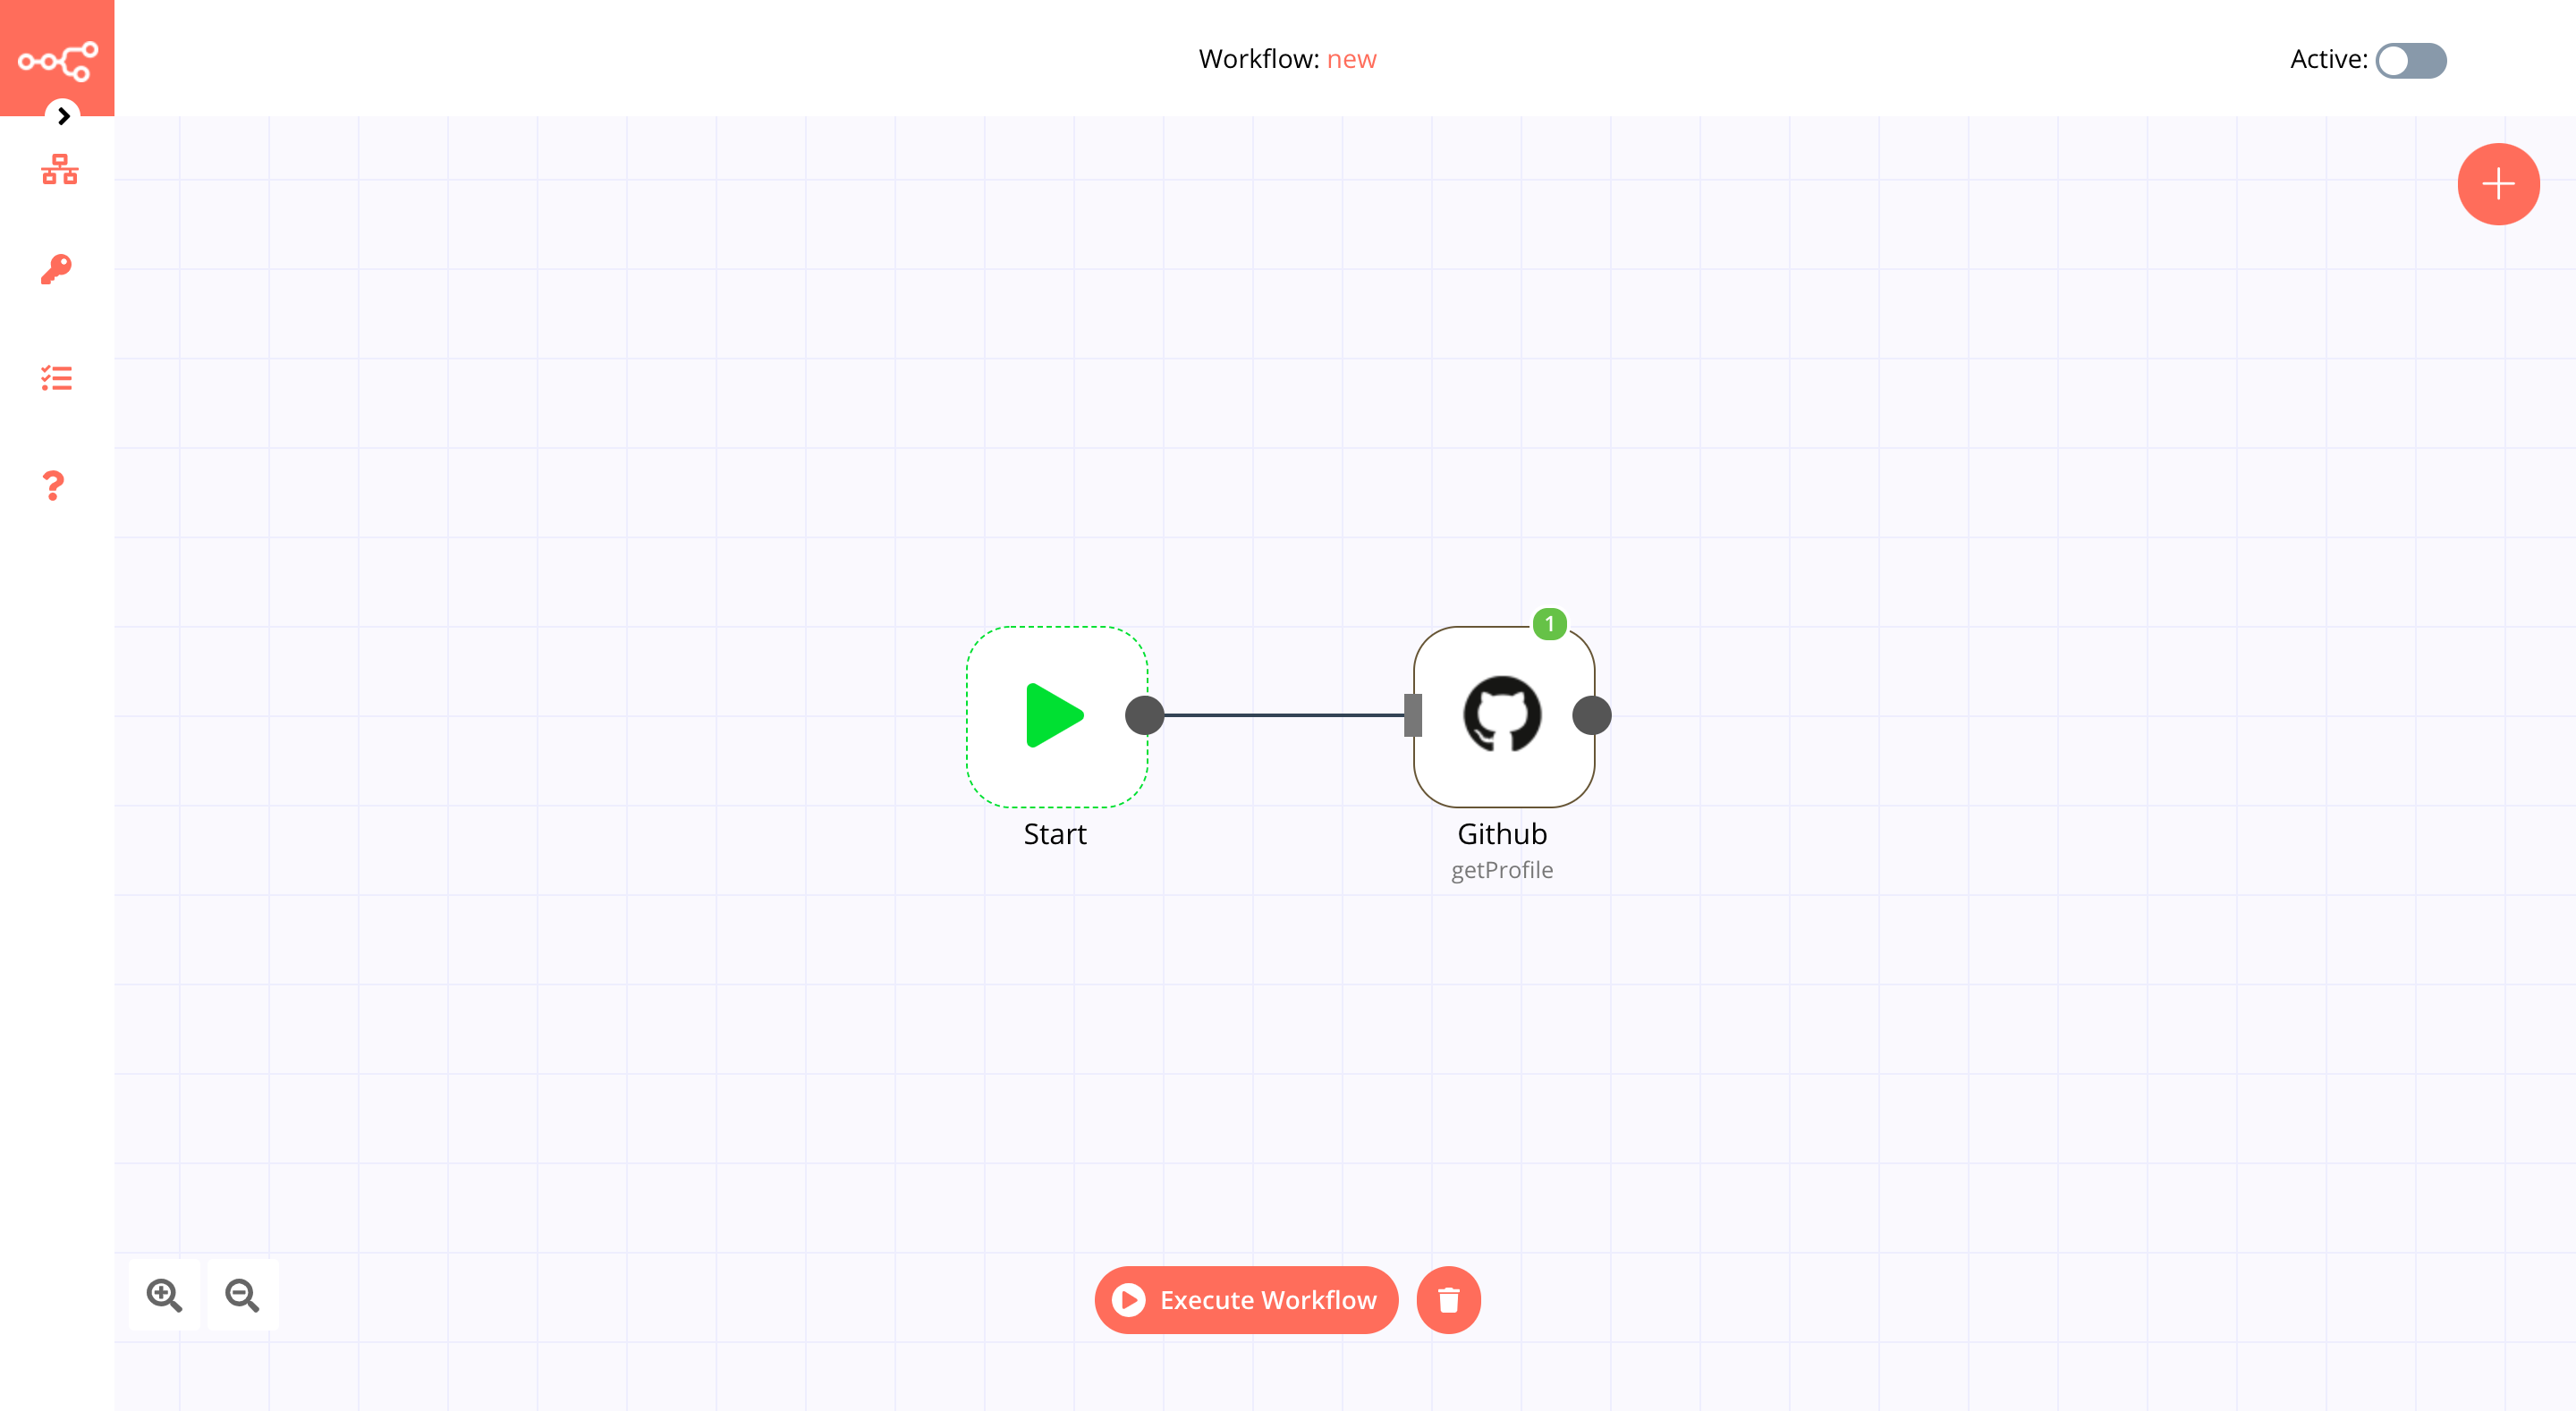Click the zoom out minus magnifier
The height and width of the screenshot is (1411, 2576).
pos(241,1295)
